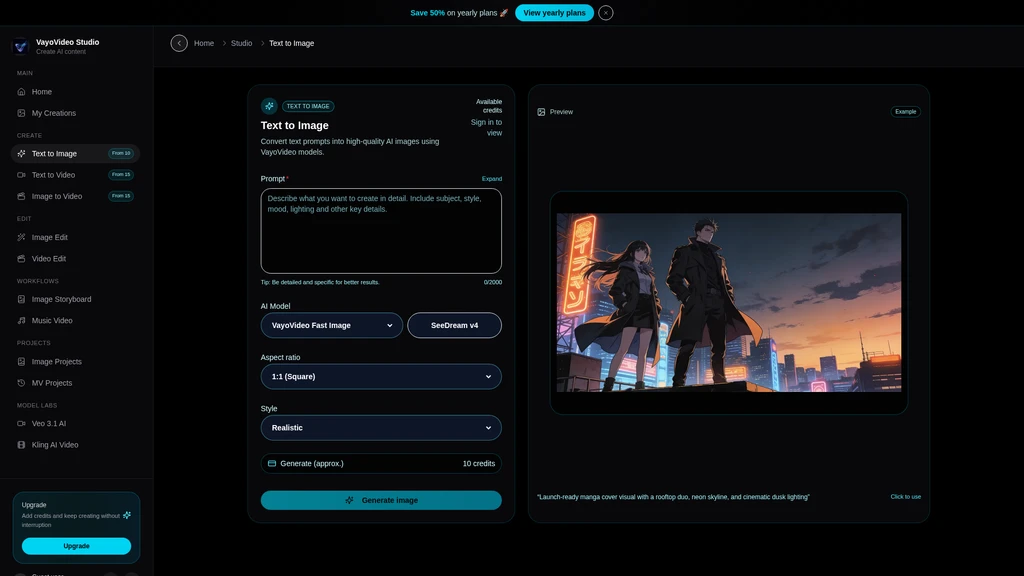Click the back arrow in breadcrumb bar
The height and width of the screenshot is (576, 1024).
point(179,43)
